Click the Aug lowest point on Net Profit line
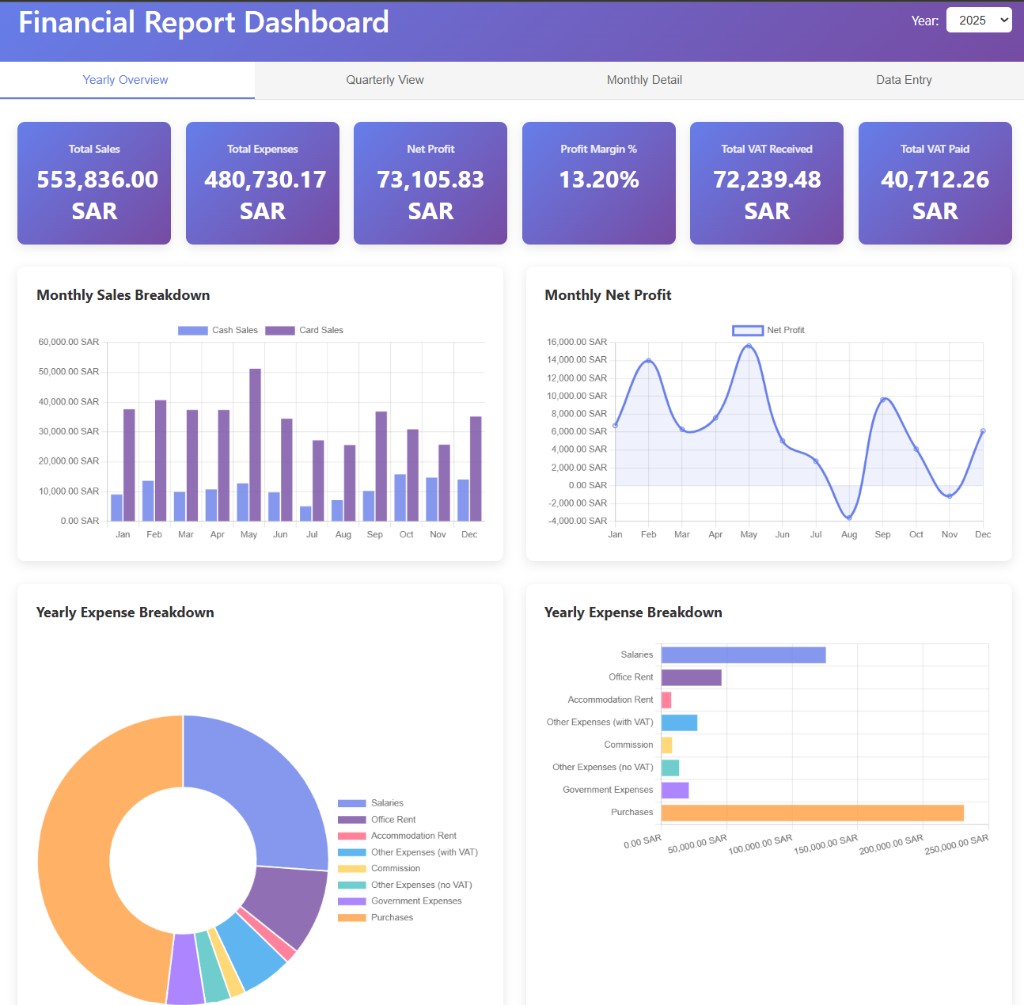Image resolution: width=1024 pixels, height=1005 pixels. pos(849,518)
